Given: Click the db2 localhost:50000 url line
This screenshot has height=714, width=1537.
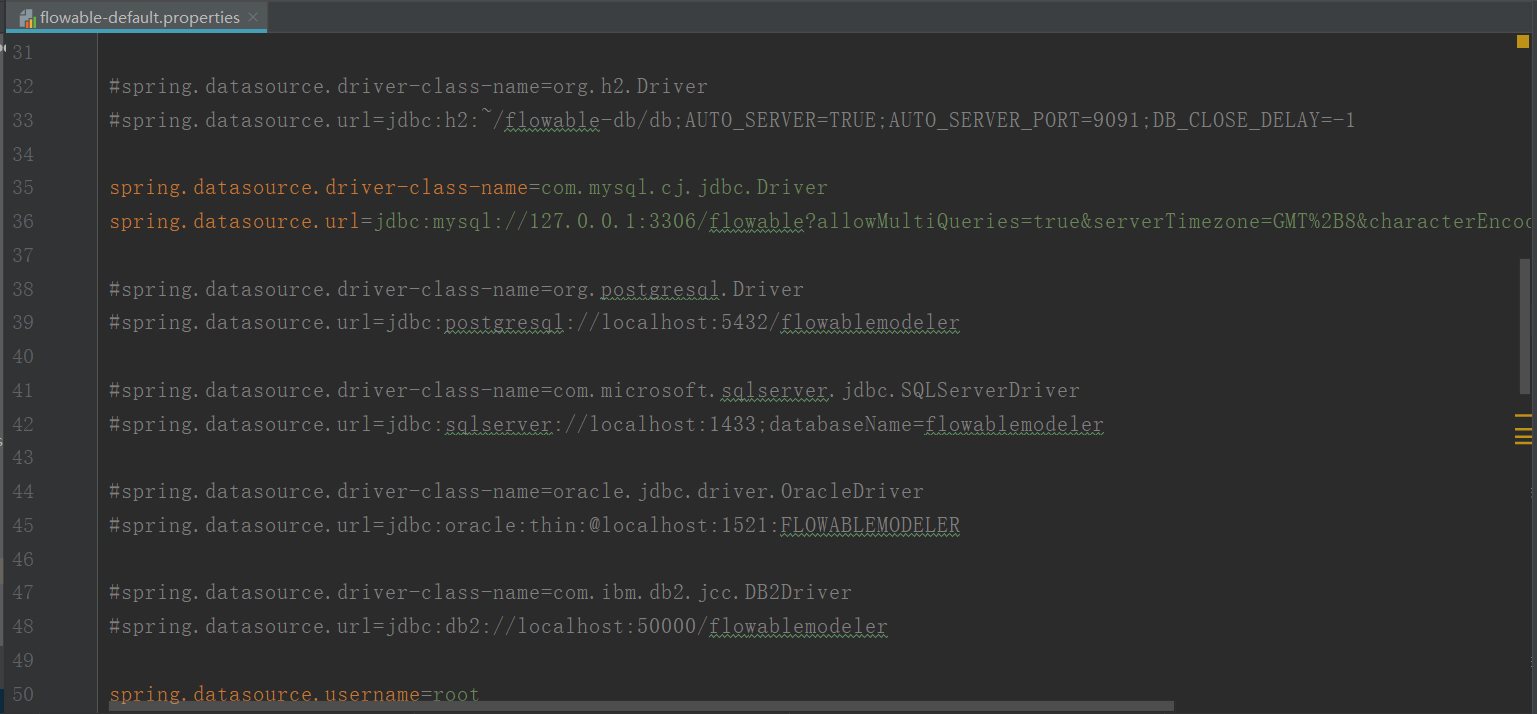Looking at the screenshot, I should pyautogui.click(x=498, y=627).
